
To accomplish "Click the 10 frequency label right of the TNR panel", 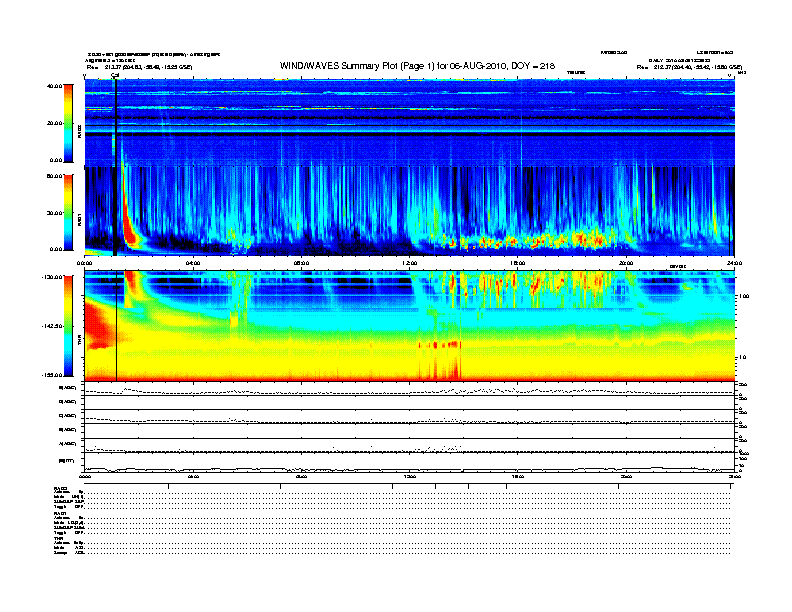I will pyautogui.click(x=742, y=357).
